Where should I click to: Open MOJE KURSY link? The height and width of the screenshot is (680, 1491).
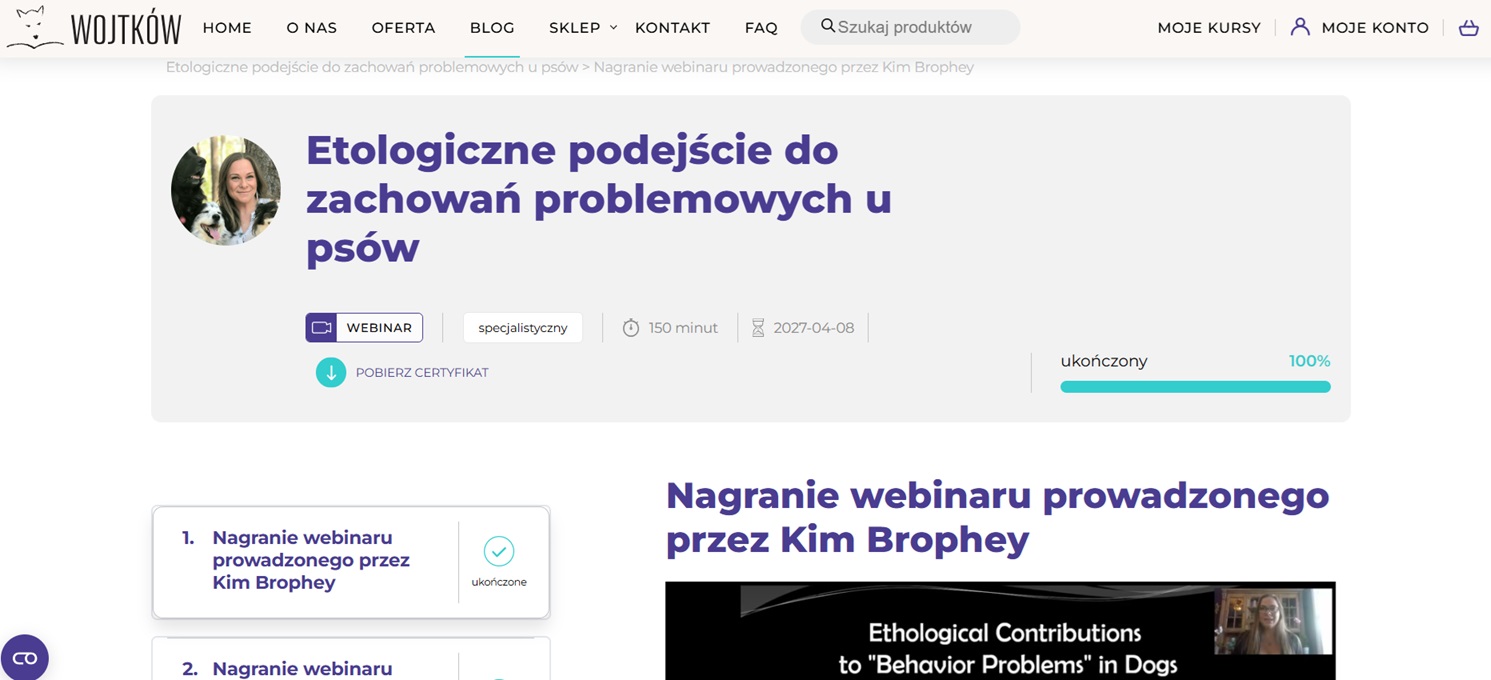pos(1208,28)
